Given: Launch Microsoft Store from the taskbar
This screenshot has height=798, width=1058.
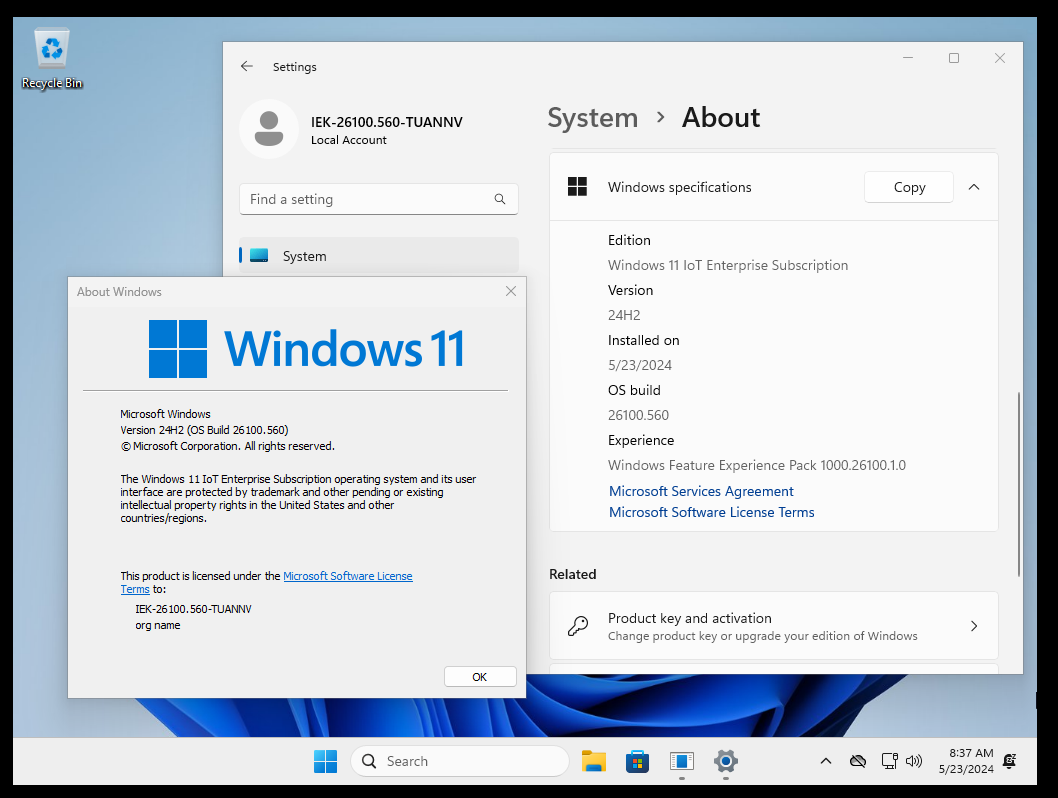Looking at the screenshot, I should pos(637,762).
